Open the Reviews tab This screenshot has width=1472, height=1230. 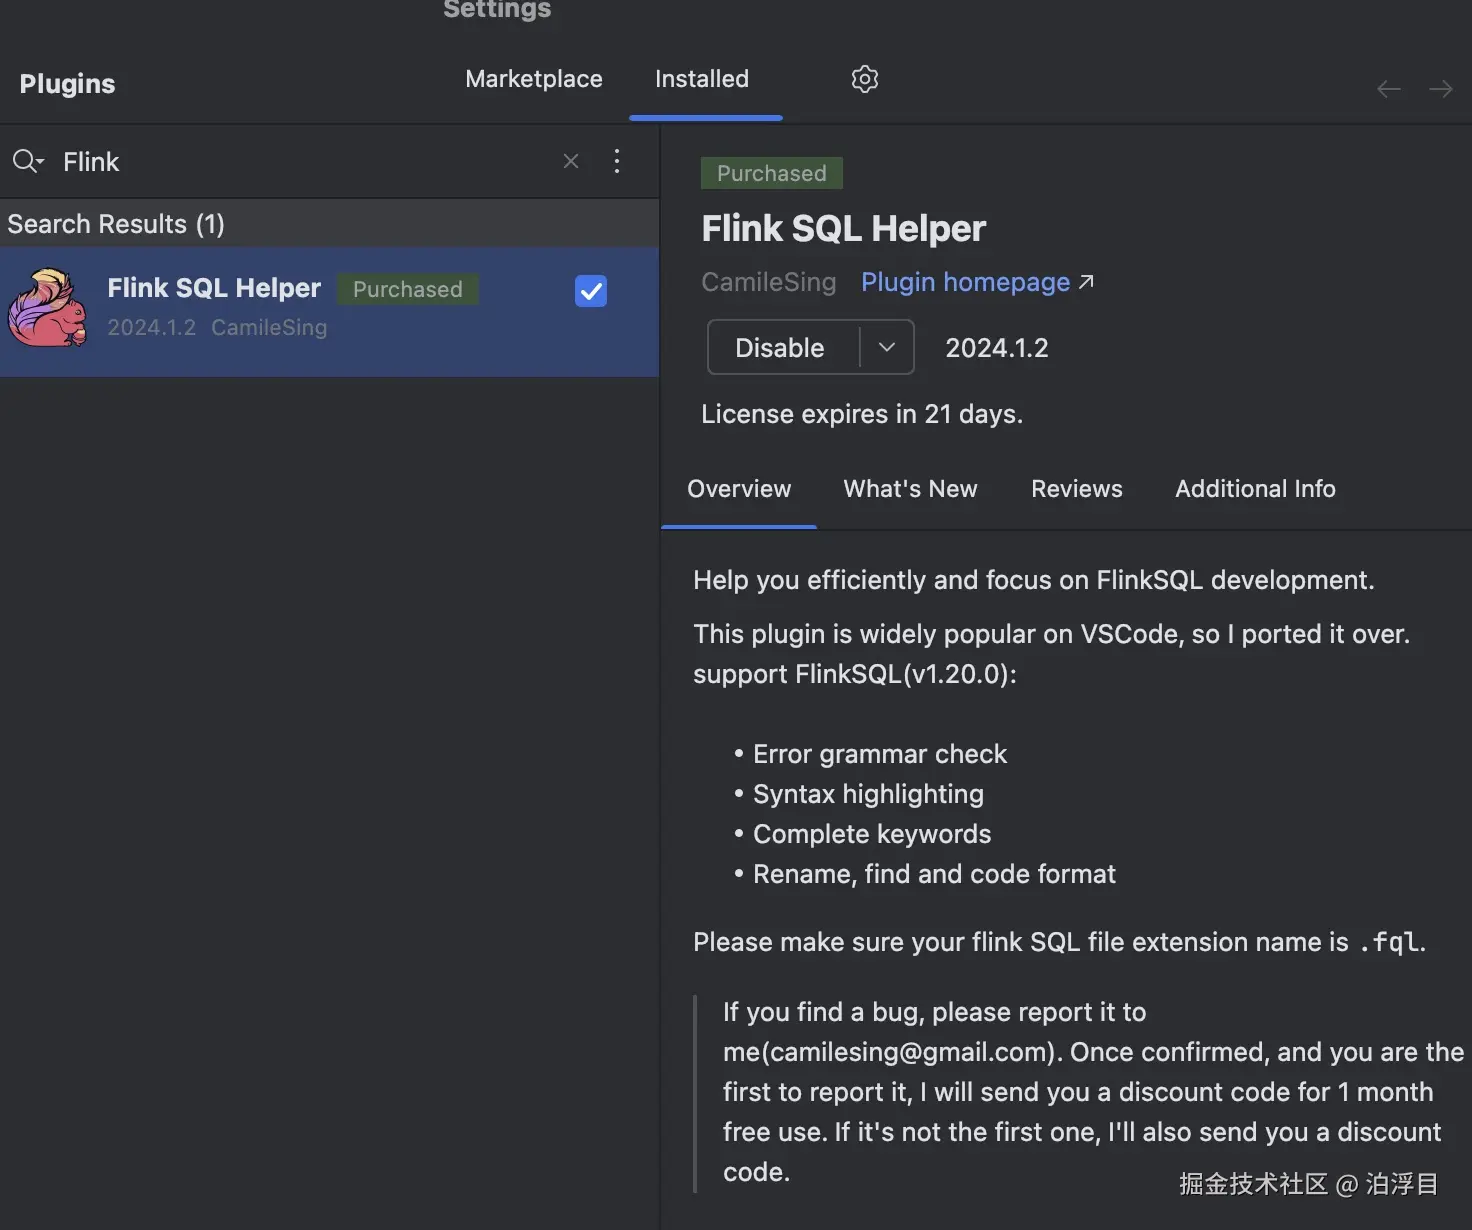tap(1076, 489)
